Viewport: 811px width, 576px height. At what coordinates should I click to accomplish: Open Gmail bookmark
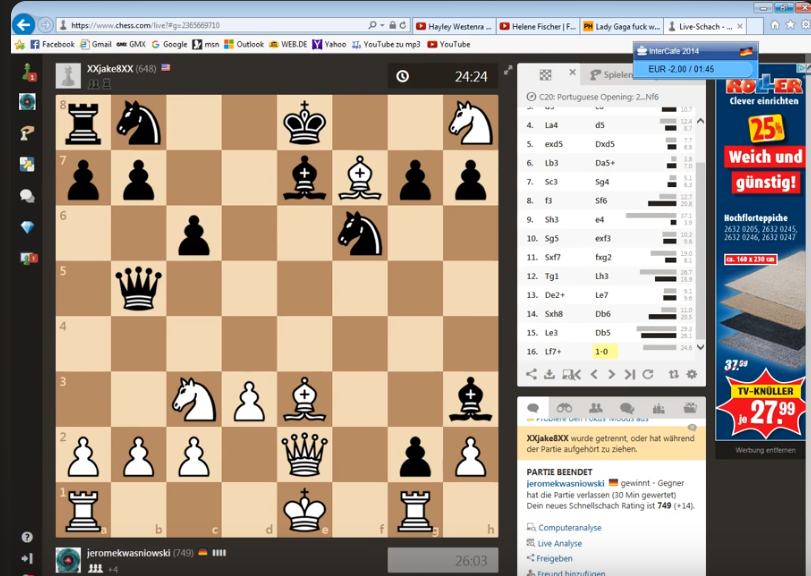[96, 44]
